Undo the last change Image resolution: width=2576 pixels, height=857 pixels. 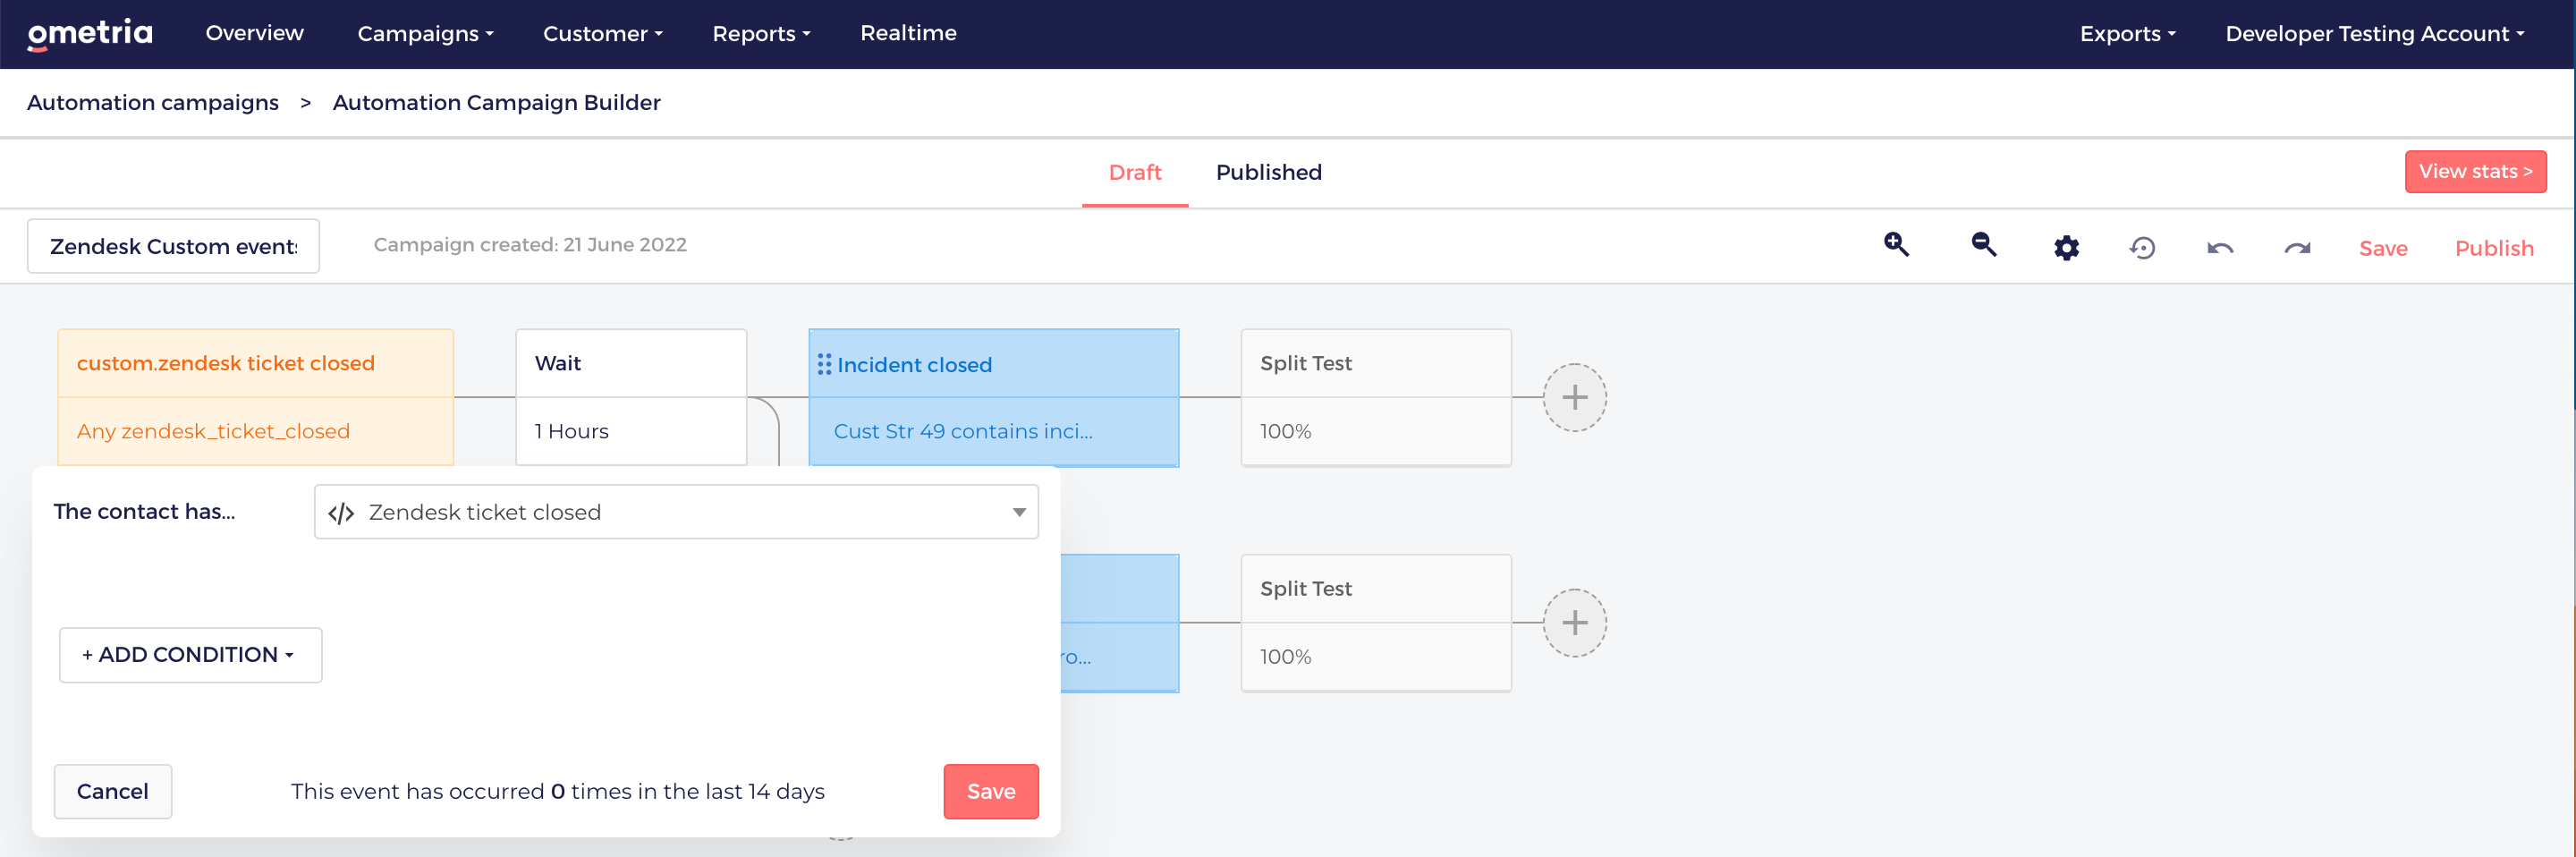click(x=2220, y=248)
